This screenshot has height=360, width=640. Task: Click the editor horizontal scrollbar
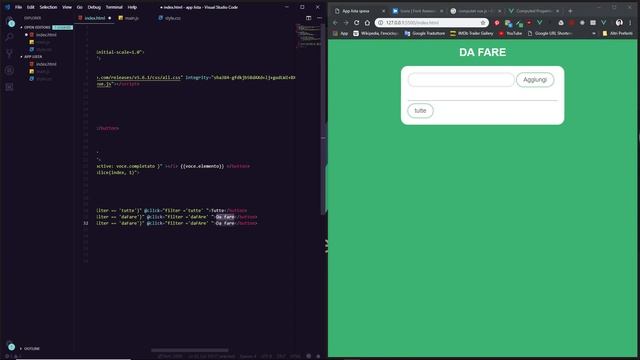coord(189,350)
